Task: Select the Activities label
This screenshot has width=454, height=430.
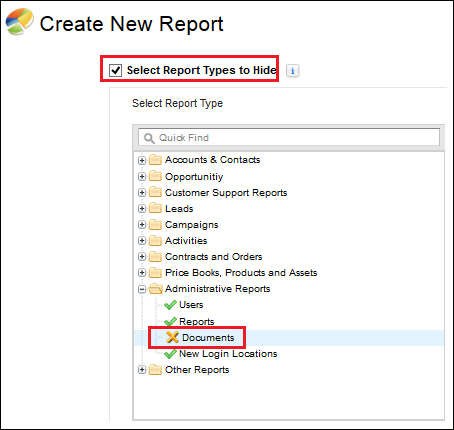Action: coord(186,241)
